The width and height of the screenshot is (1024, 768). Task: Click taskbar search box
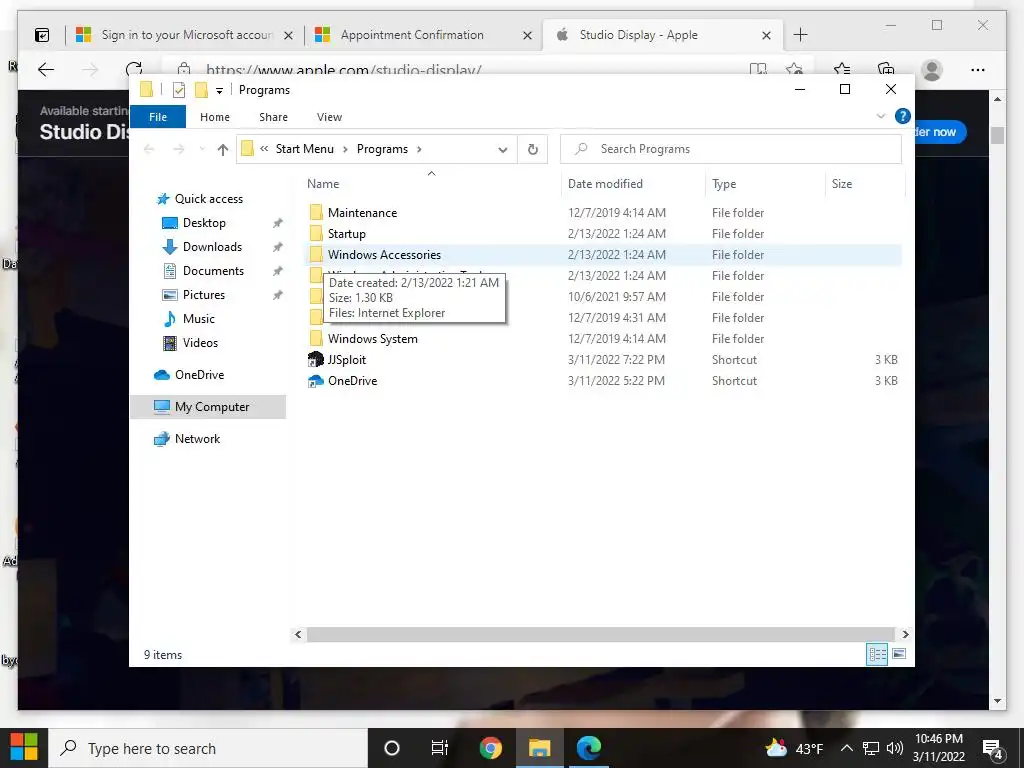coord(208,748)
